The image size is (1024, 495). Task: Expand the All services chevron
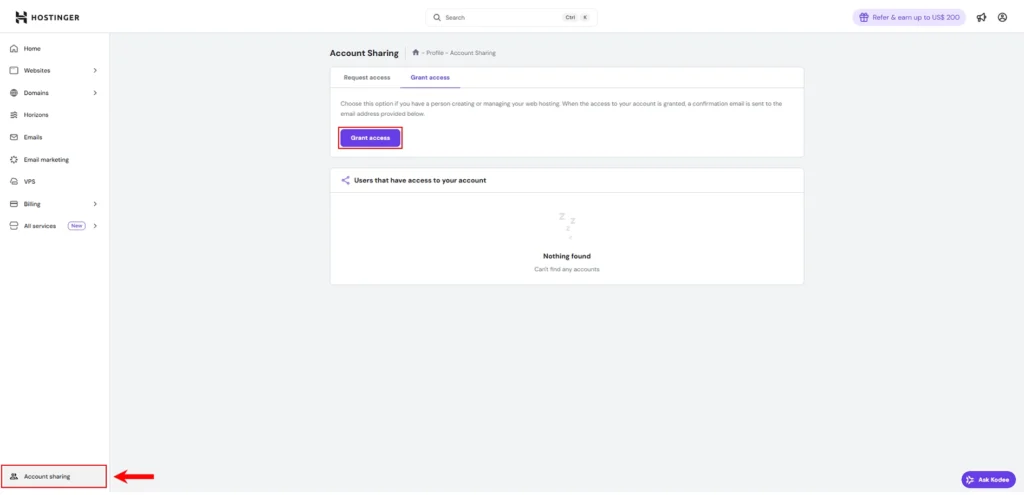pos(95,226)
